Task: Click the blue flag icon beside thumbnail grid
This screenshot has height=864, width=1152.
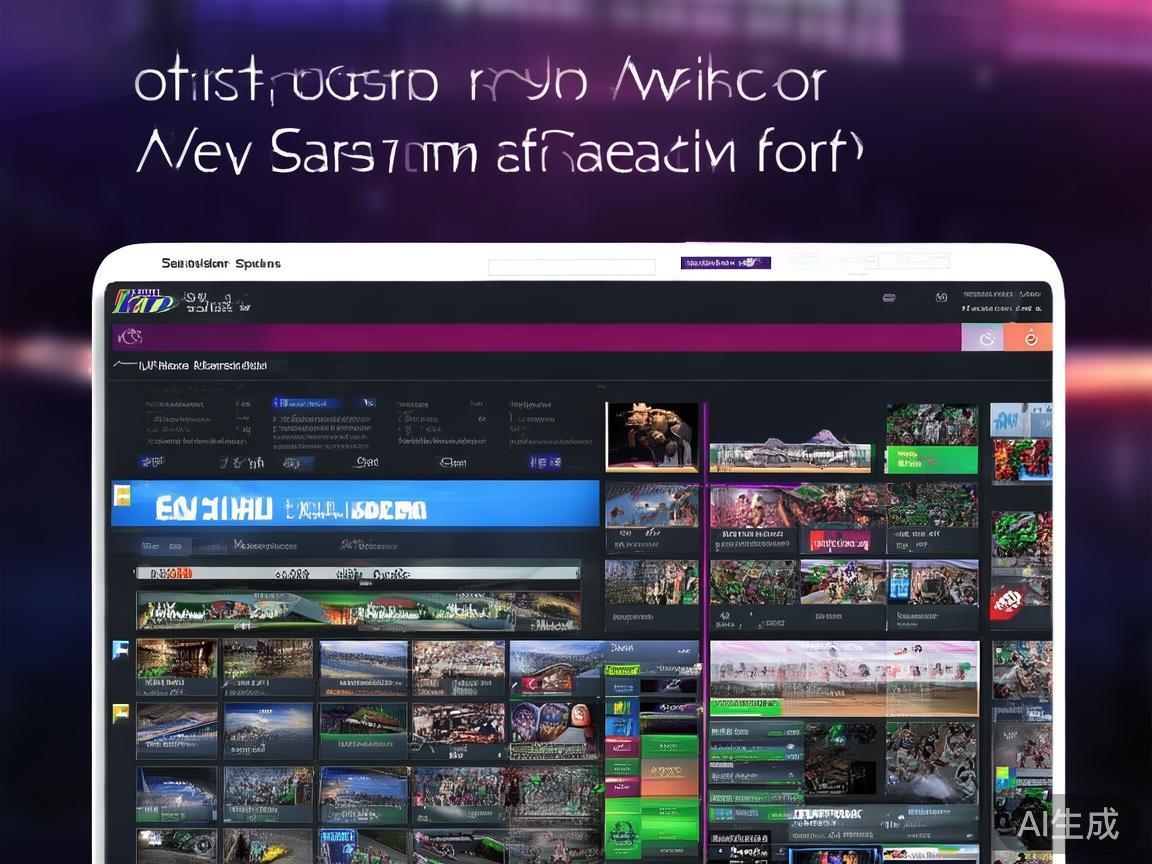Action: pos(121,650)
